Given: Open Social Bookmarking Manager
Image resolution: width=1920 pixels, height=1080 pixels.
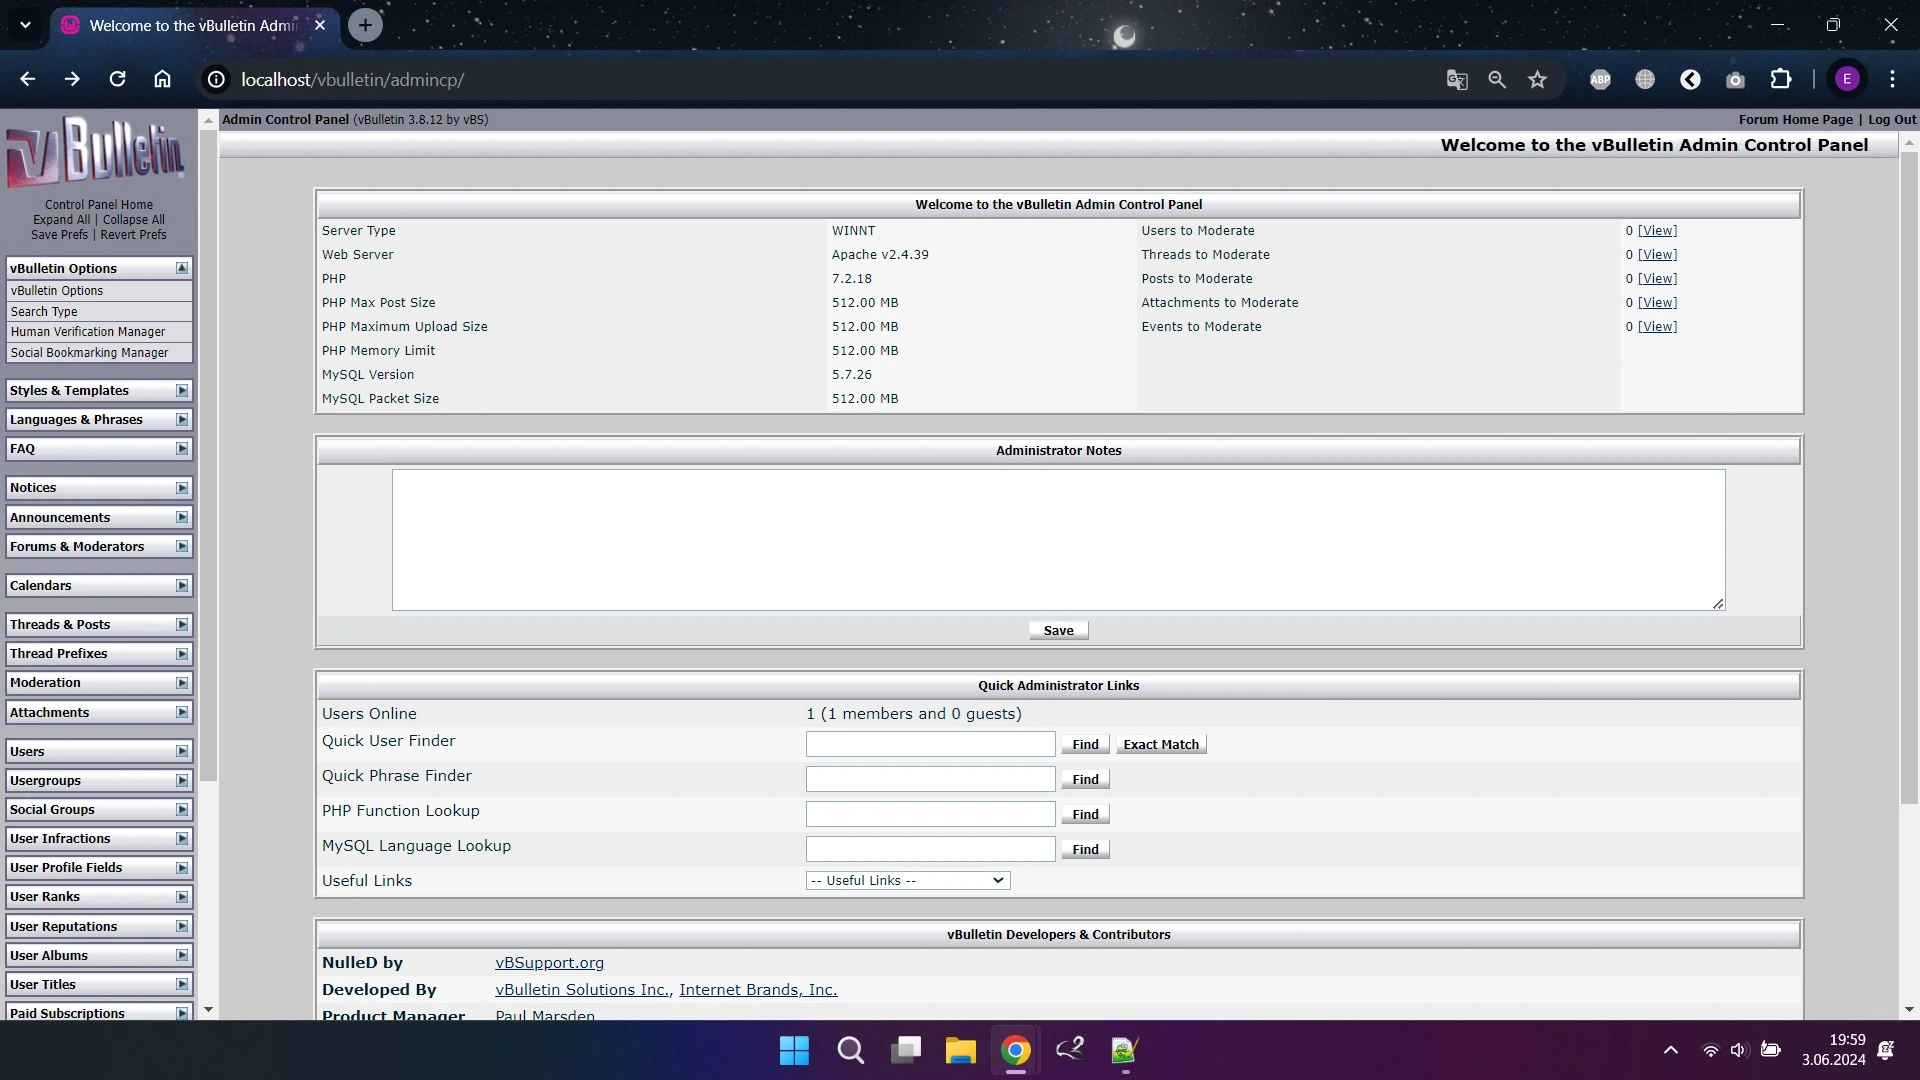Looking at the screenshot, I should point(99,353).
